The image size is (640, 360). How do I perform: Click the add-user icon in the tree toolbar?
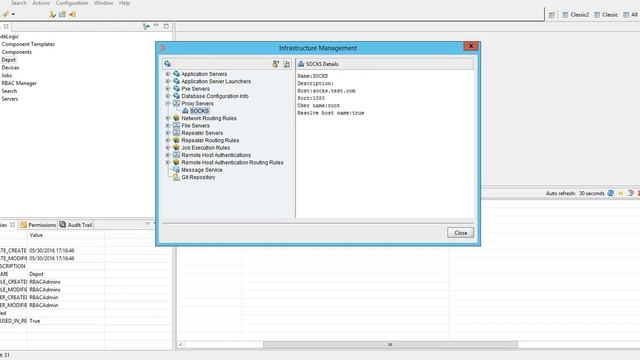tap(276, 64)
